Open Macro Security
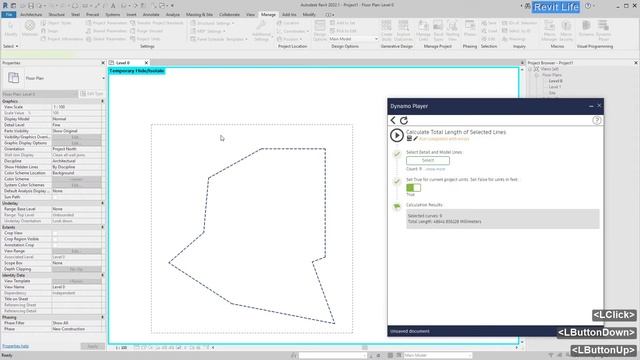Screen dimensions: 640x360 (566, 31)
